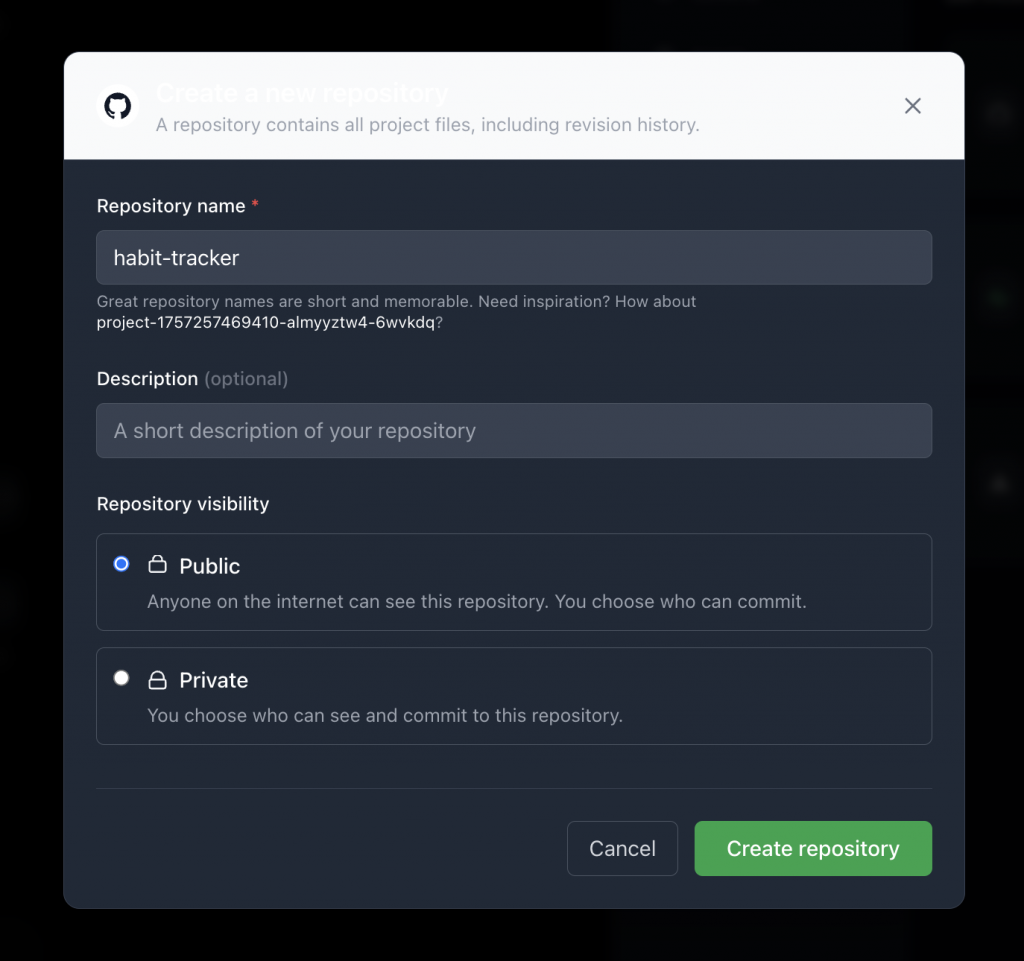Select the Public radio button

pos(122,564)
